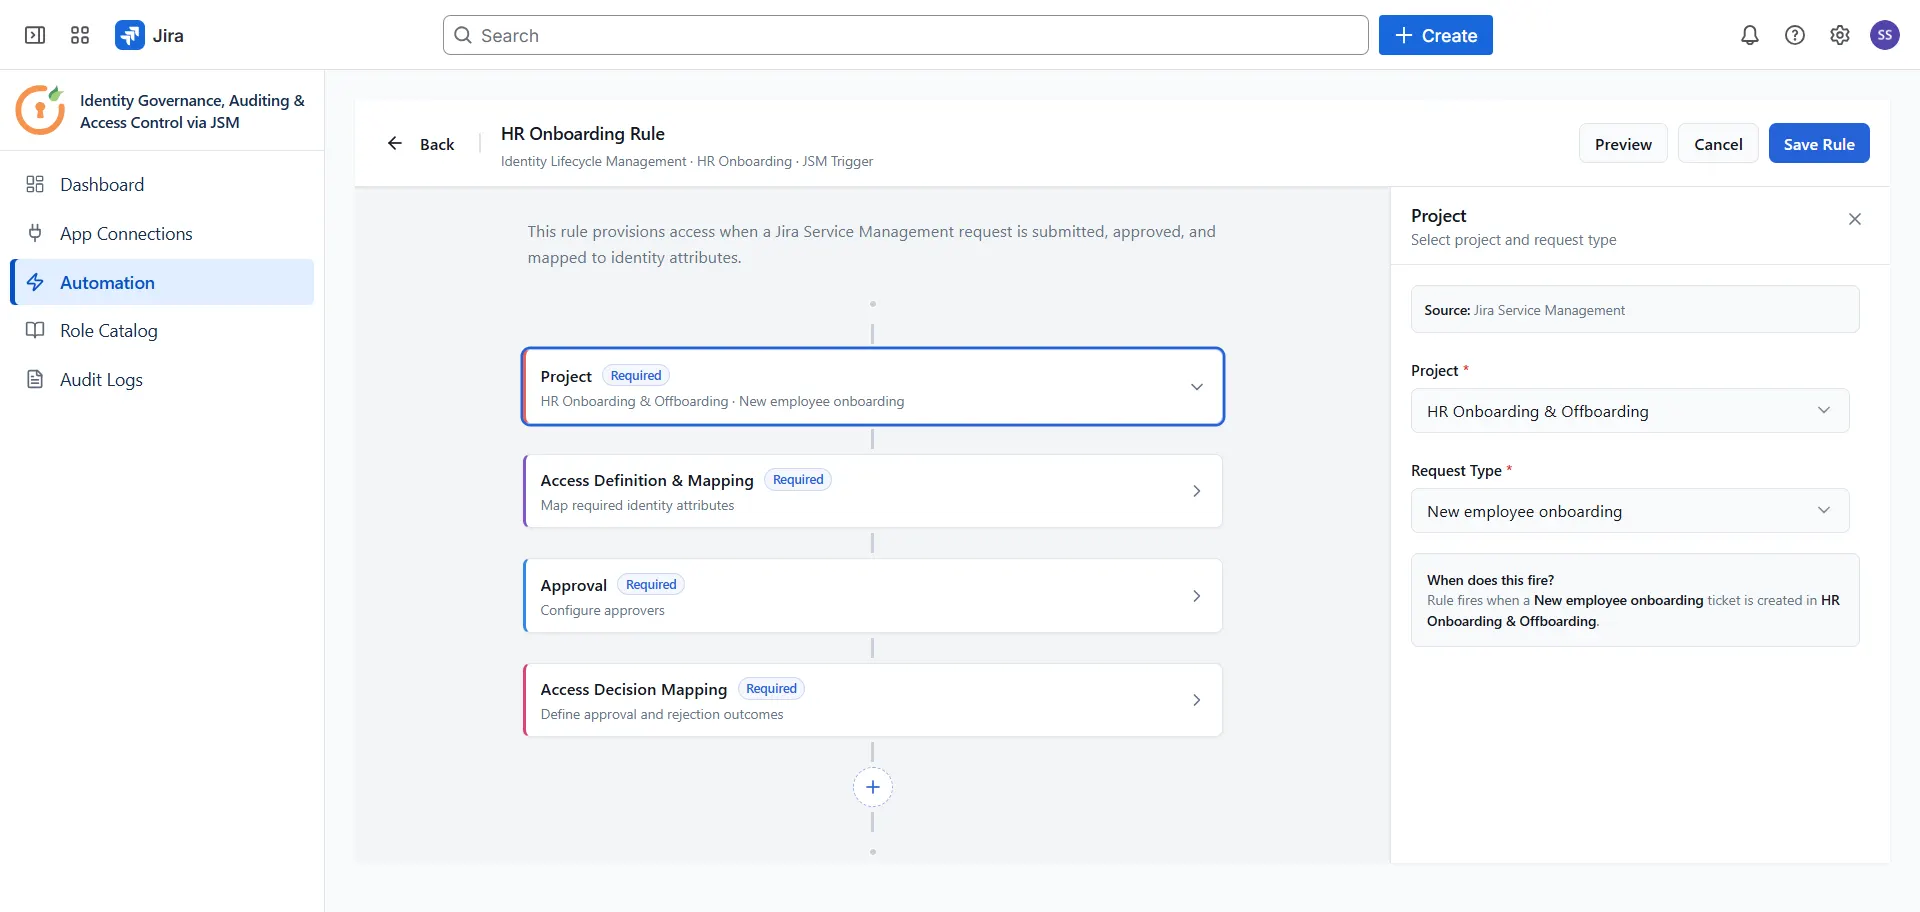Screen dimensions: 1920x912
Task: Collapse the sidebar panel icon
Action: (x=35, y=35)
